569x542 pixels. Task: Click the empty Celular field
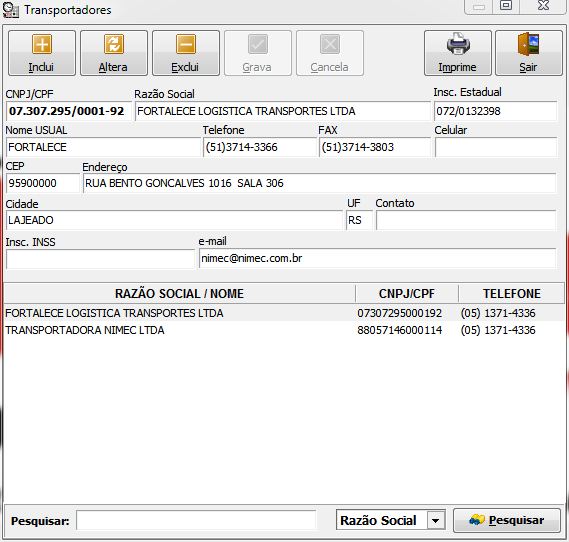496,147
